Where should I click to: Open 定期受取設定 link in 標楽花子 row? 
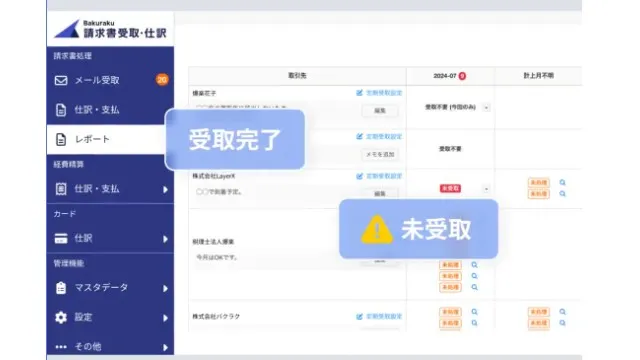tap(384, 93)
